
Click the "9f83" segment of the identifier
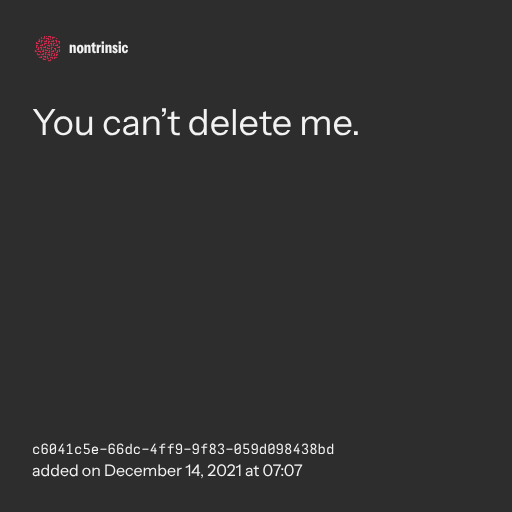pyautogui.click(x=208, y=449)
